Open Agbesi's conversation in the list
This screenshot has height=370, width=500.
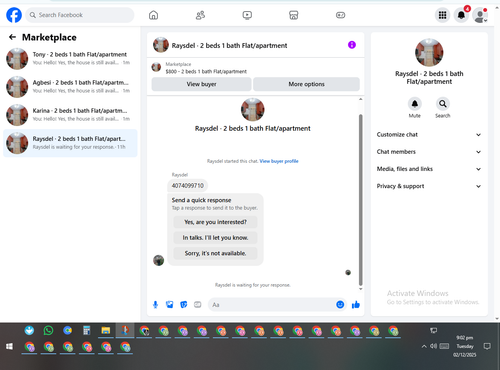[x=70, y=87]
